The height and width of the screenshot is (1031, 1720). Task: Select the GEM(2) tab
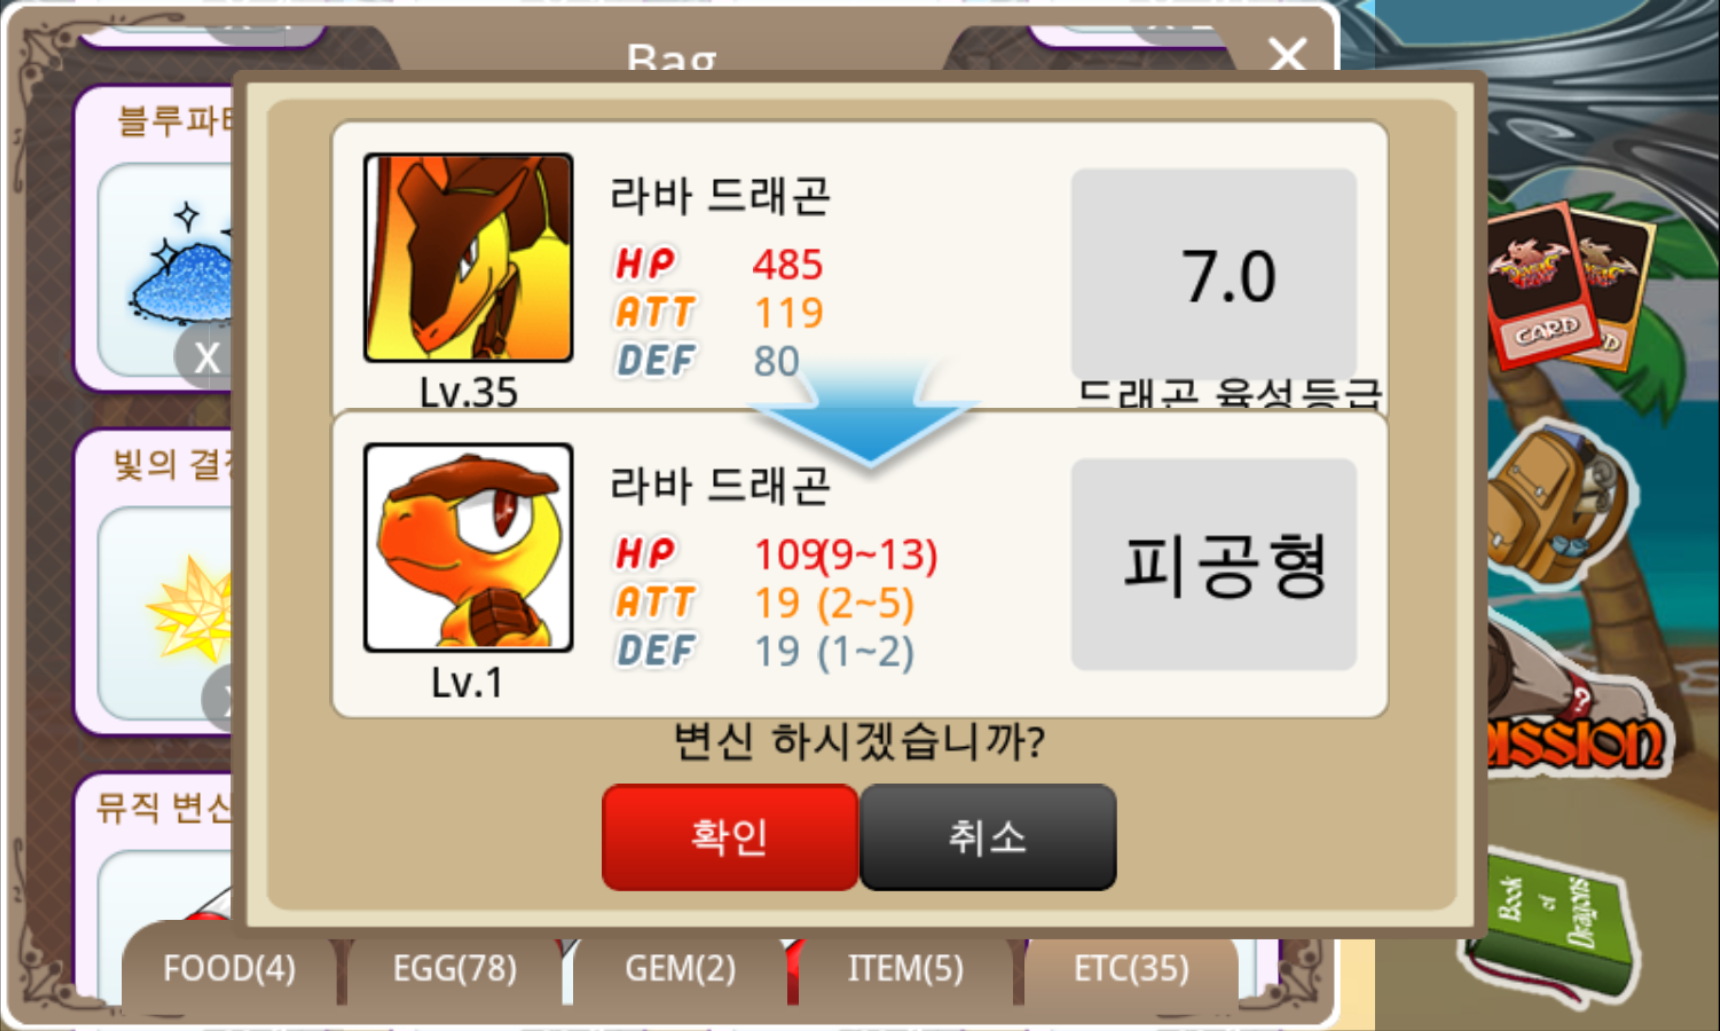[x=680, y=968]
